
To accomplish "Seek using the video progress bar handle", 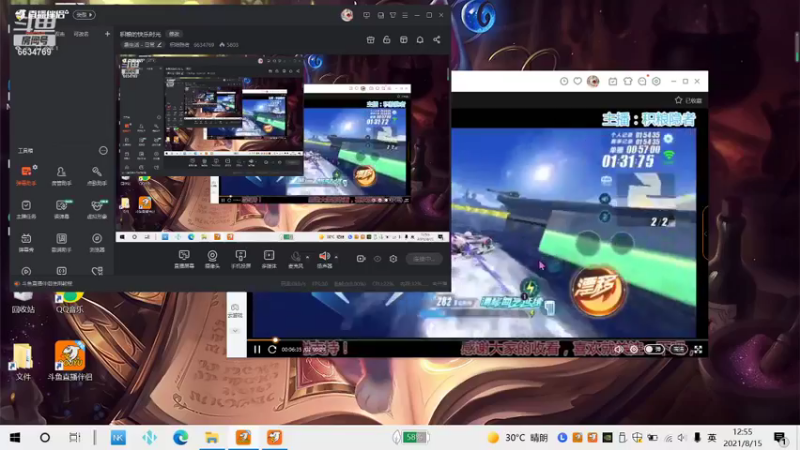I will tap(275, 340).
